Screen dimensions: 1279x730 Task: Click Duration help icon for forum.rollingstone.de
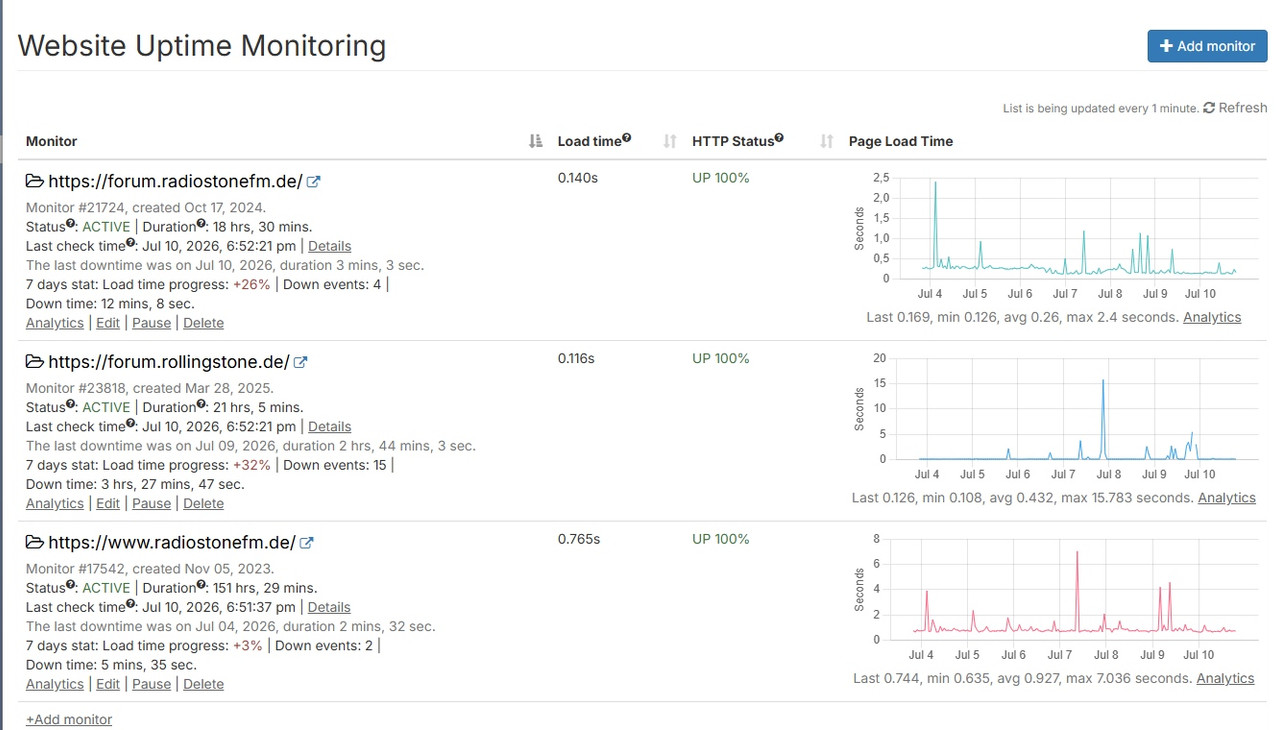pyautogui.click(x=200, y=404)
